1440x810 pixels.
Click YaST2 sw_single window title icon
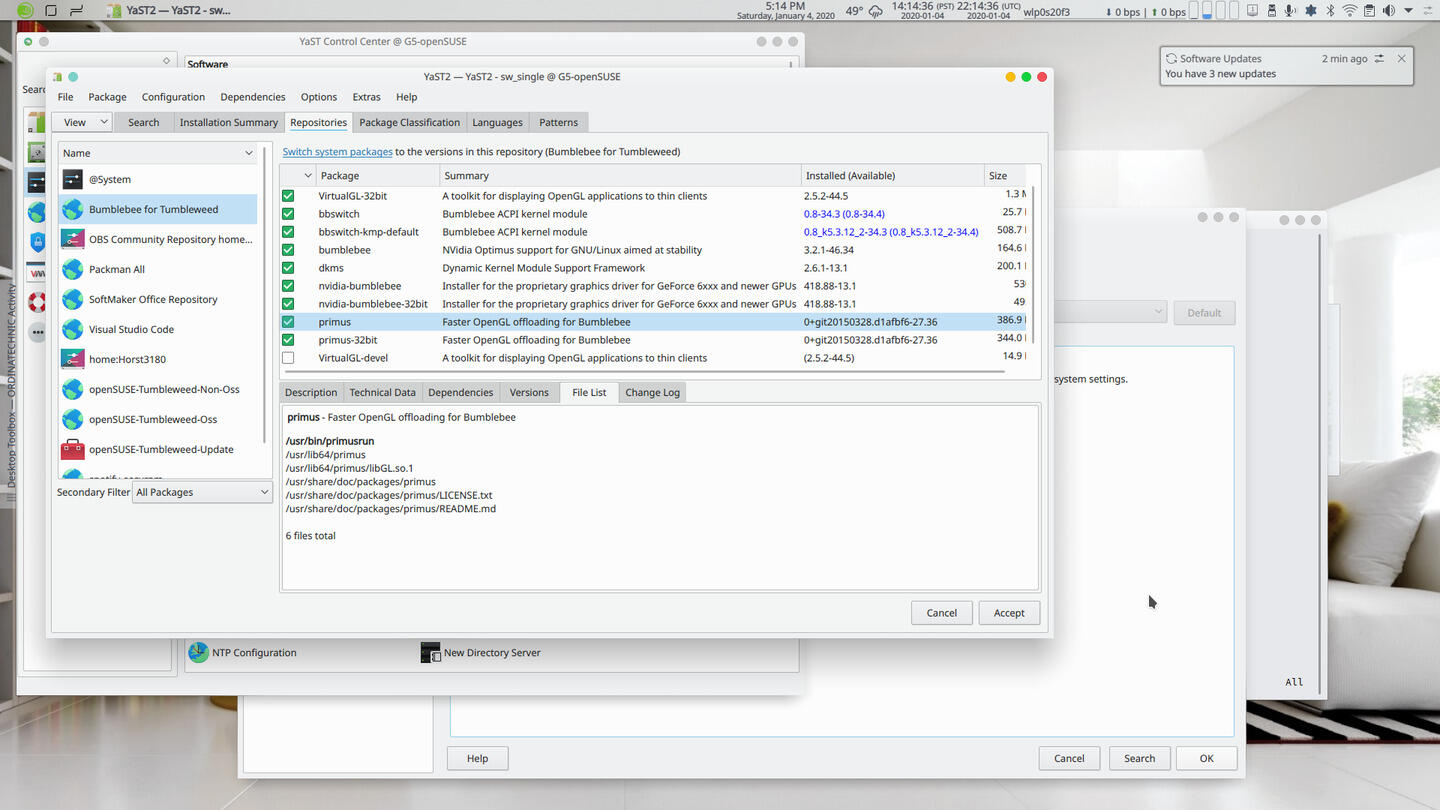click(58, 76)
